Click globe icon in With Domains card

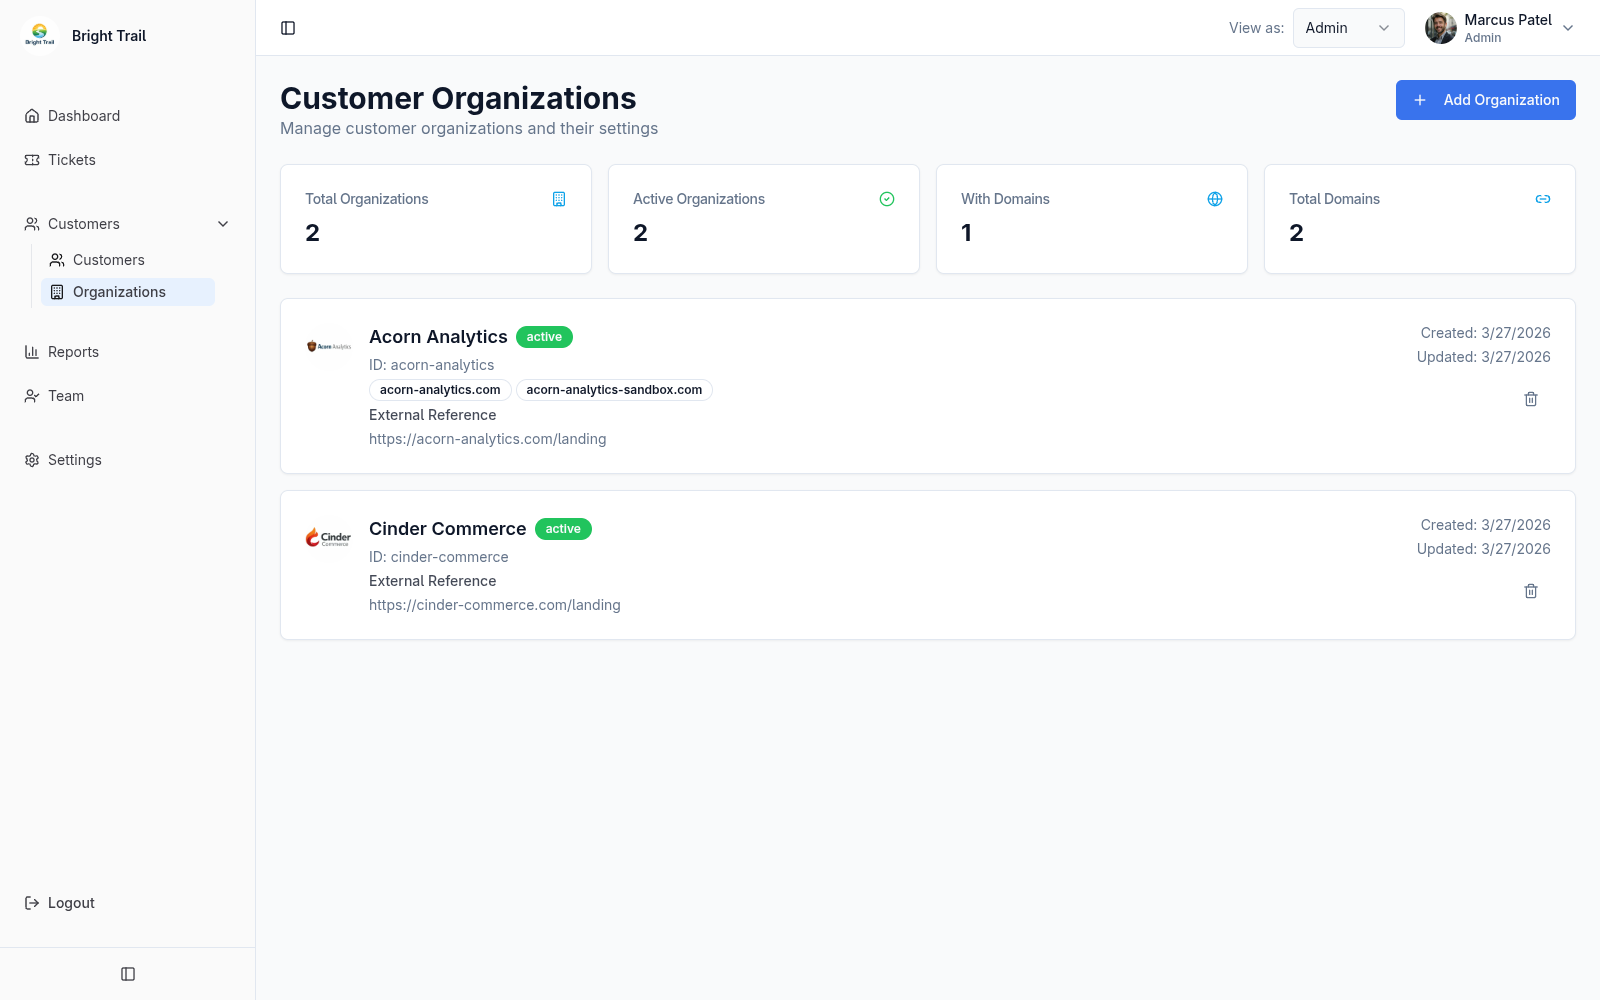1215,199
